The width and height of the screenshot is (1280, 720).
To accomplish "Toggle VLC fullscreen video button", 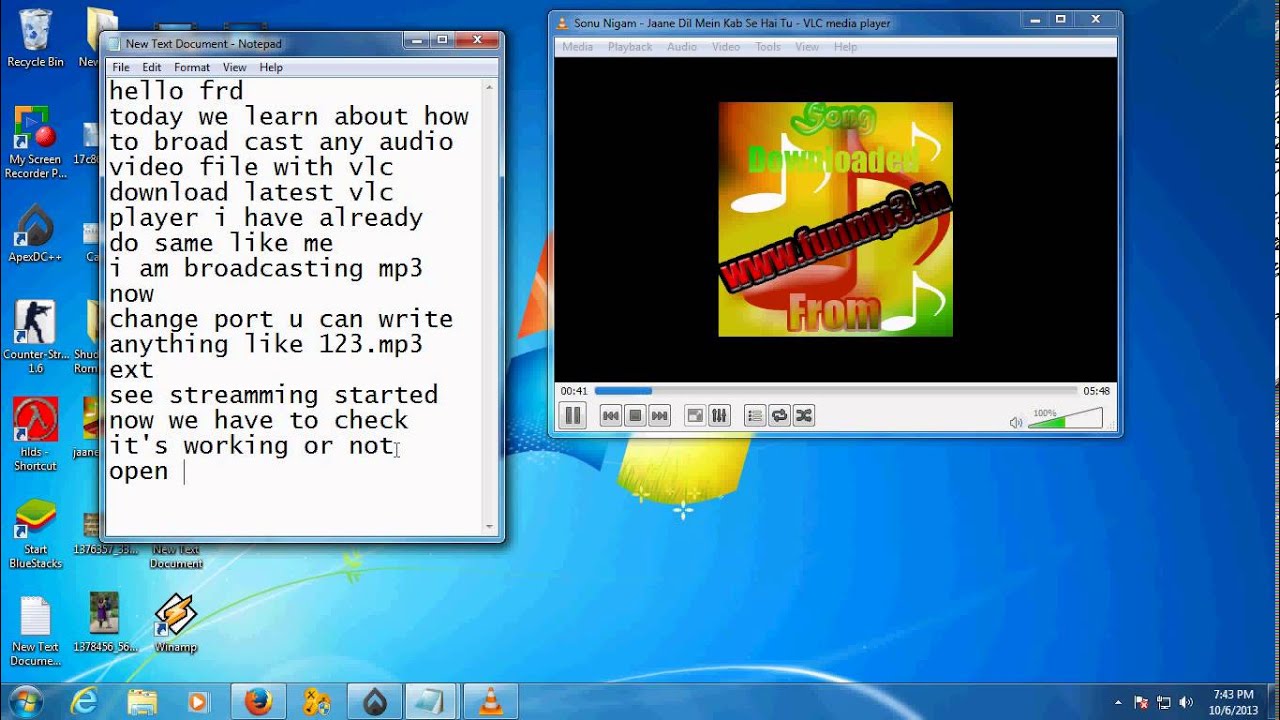I will point(695,416).
